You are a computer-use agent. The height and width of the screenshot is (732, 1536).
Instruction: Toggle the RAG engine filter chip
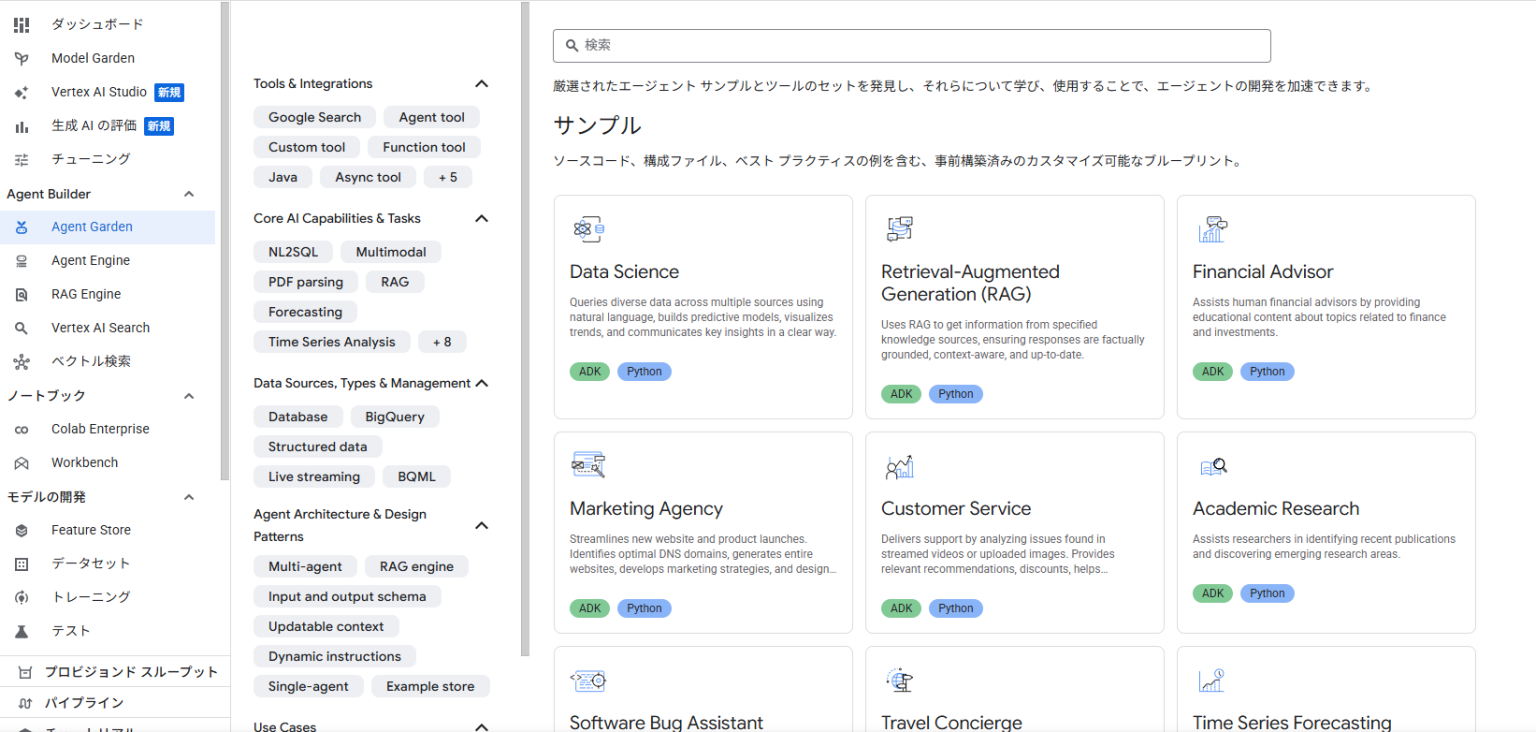coord(417,567)
